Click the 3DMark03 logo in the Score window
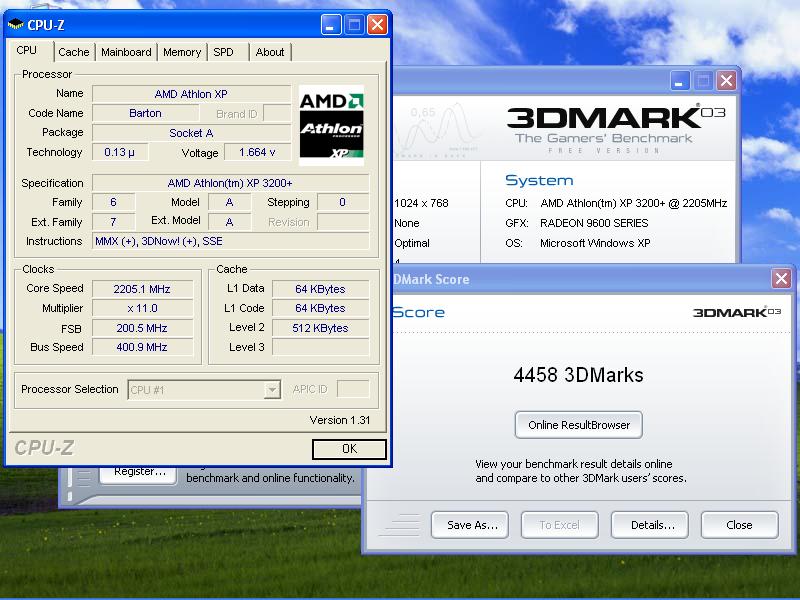The image size is (800, 600). point(736,312)
